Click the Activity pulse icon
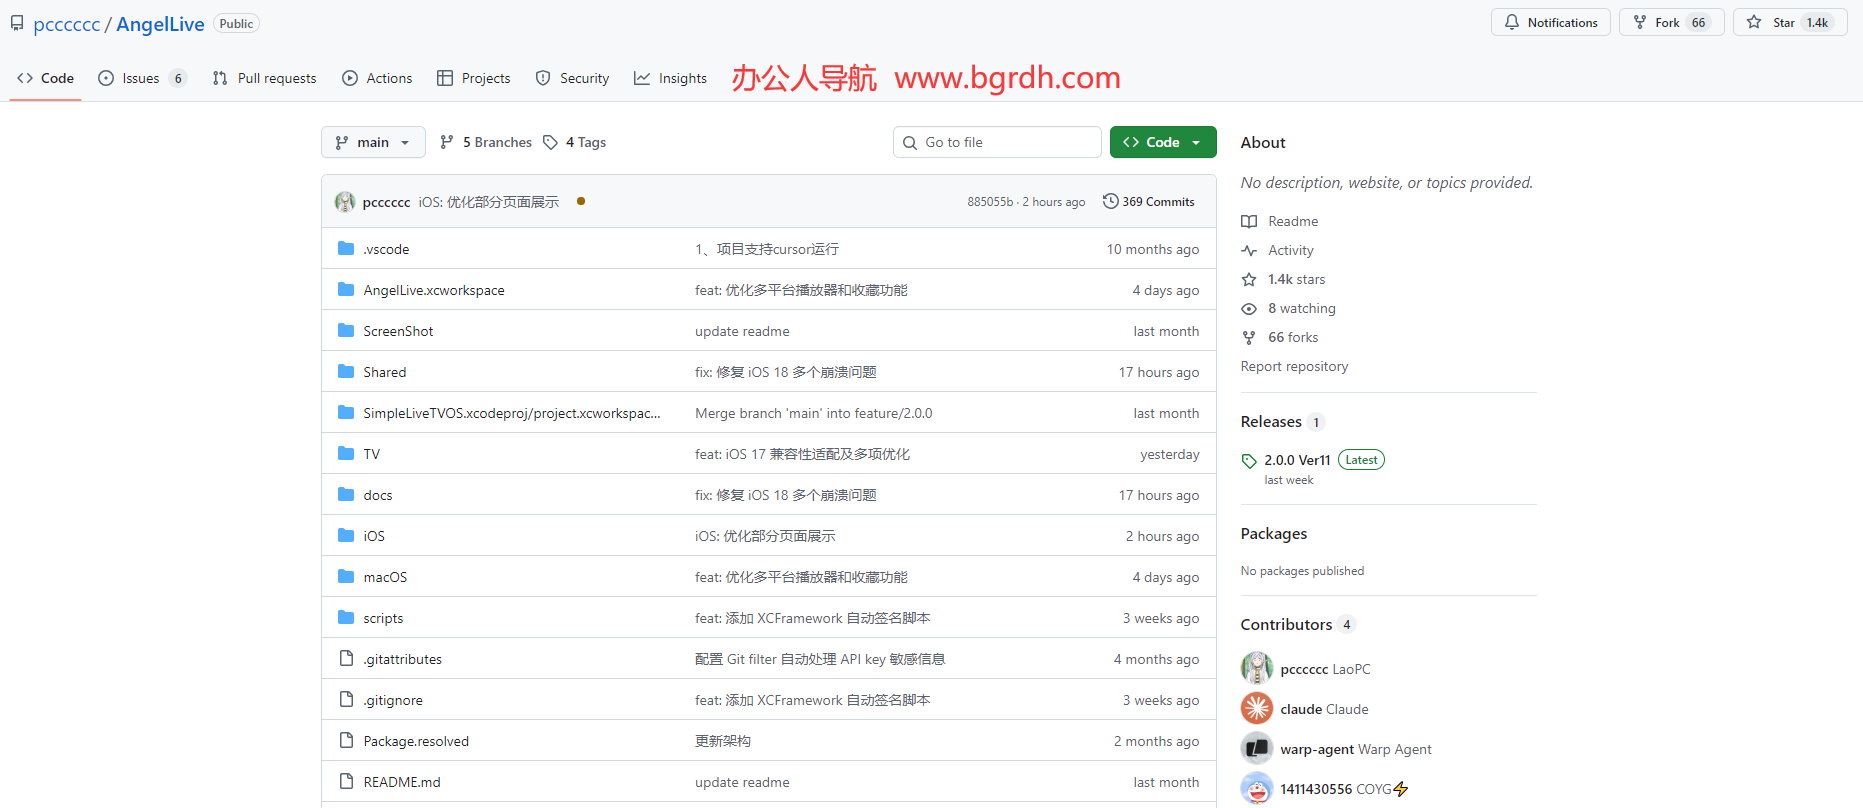 tap(1249, 250)
